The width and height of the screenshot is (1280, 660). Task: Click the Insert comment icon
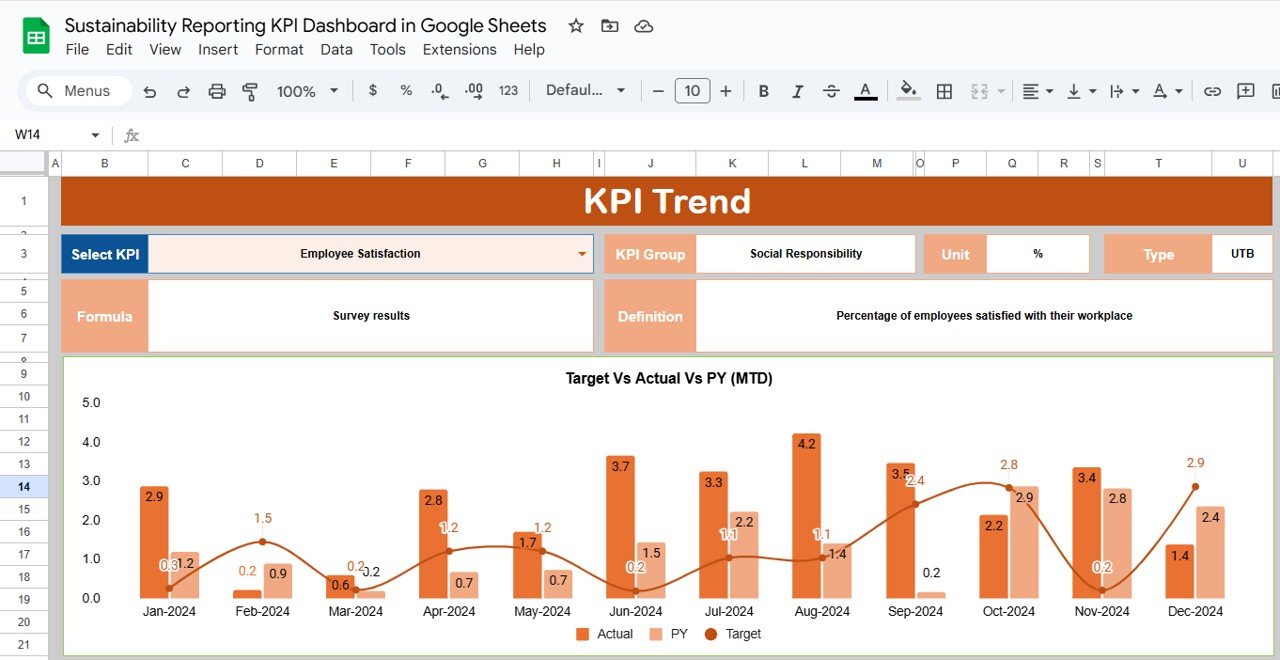[1245, 91]
